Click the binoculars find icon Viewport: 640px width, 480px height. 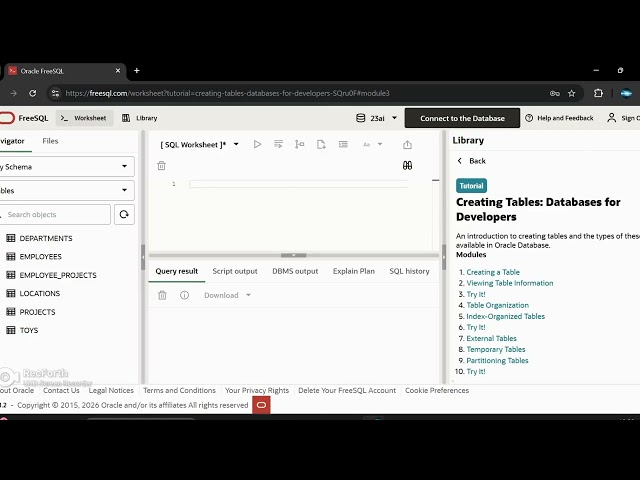click(407, 165)
